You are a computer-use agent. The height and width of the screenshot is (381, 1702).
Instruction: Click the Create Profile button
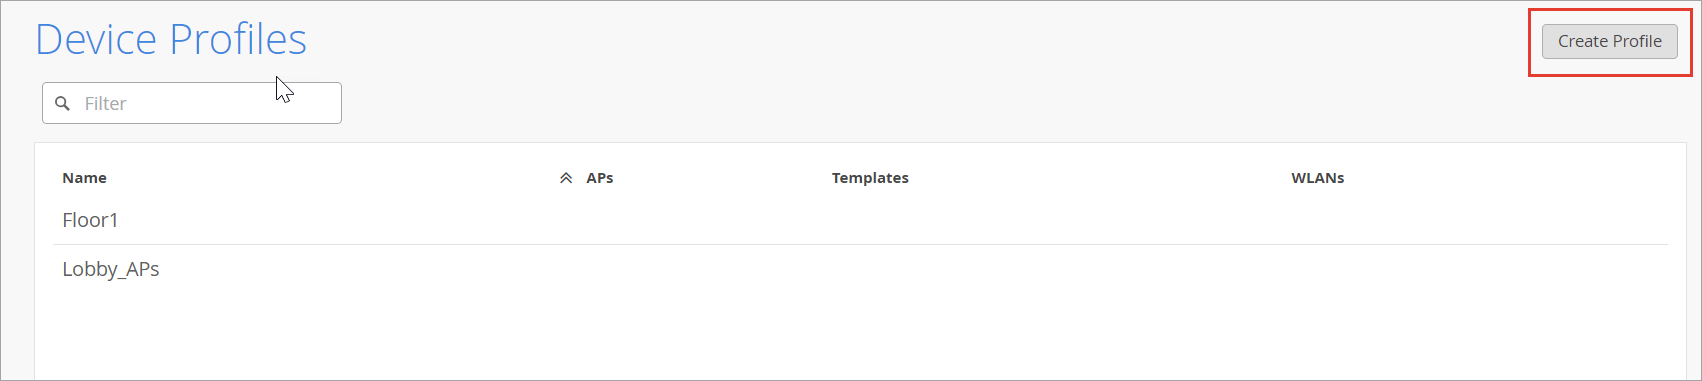(x=1609, y=41)
